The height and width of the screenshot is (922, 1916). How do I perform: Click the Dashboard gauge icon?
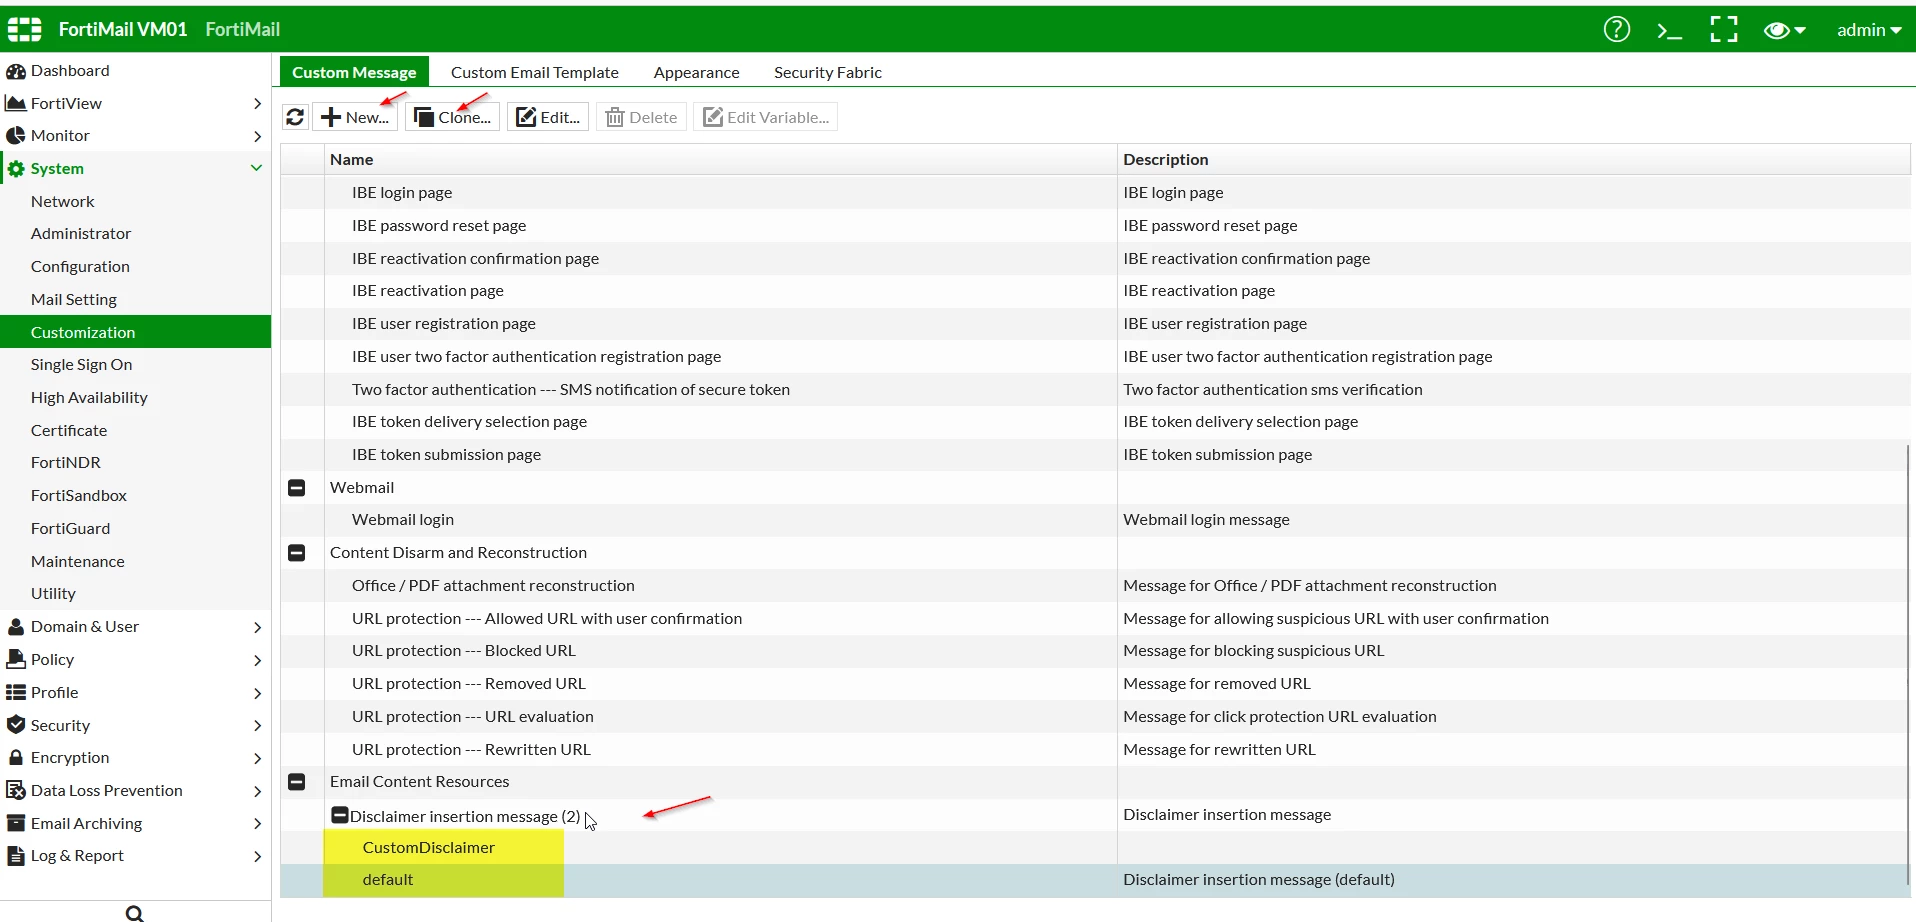[x=15, y=71]
